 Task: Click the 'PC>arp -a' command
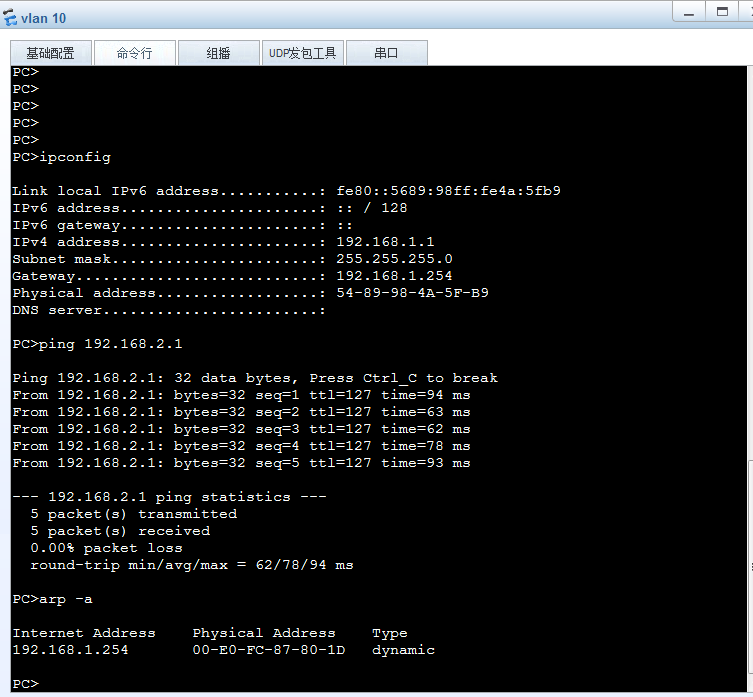(x=52, y=599)
